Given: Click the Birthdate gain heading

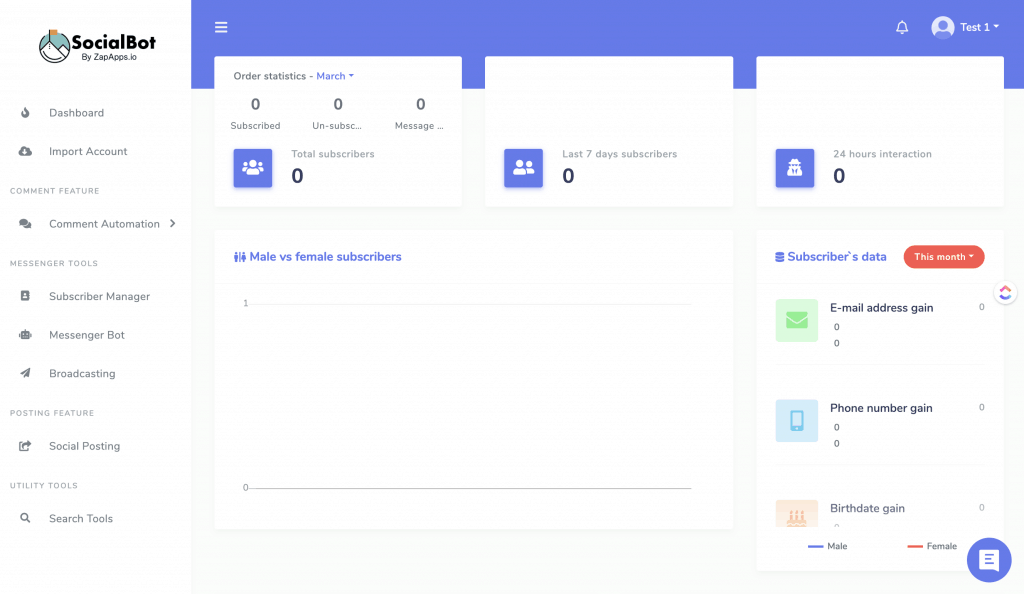Looking at the screenshot, I should pyautogui.click(x=867, y=508).
